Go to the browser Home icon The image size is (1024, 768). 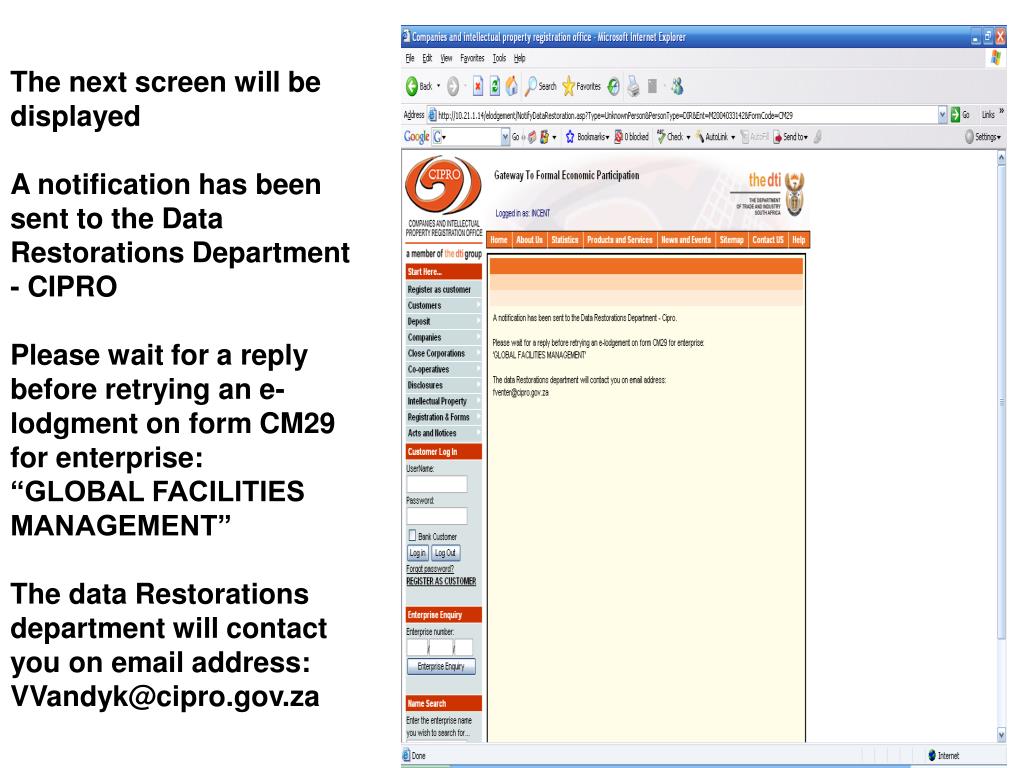tap(512, 86)
